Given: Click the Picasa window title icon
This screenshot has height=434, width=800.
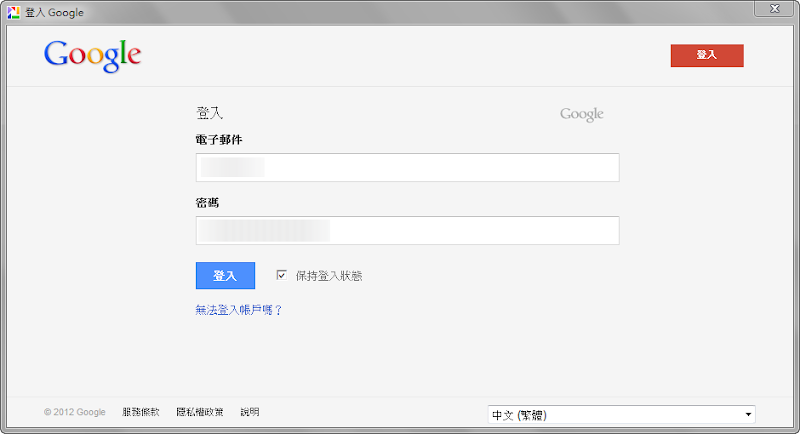Looking at the screenshot, I should 13,12.
